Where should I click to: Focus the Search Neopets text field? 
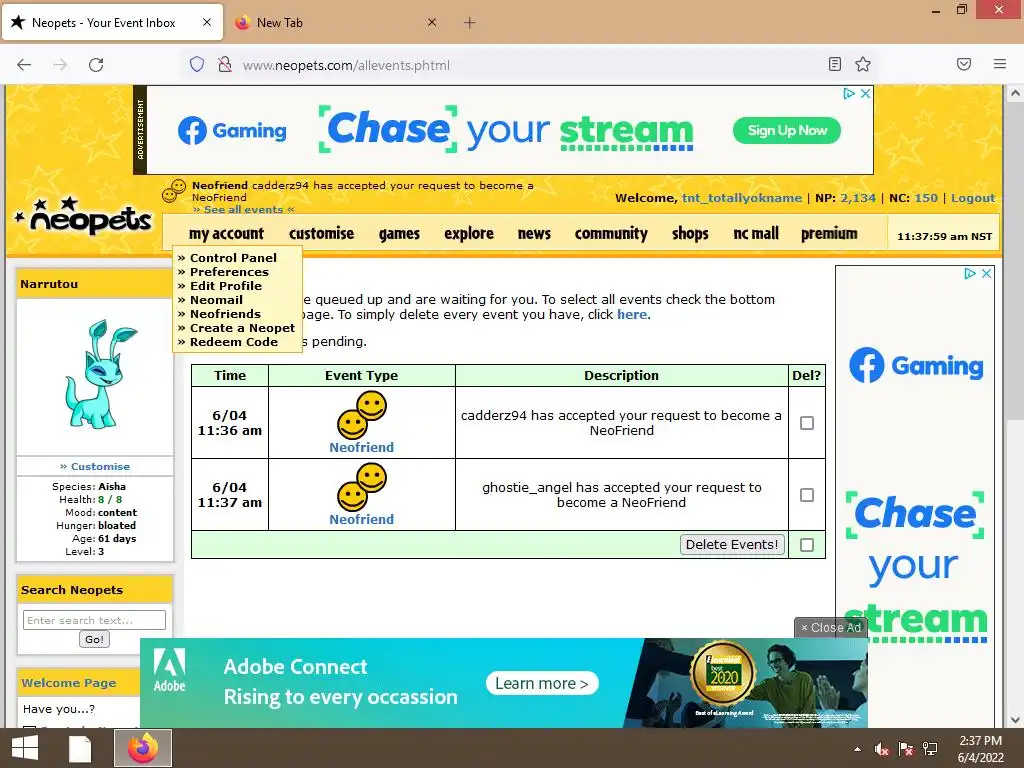tap(94, 620)
